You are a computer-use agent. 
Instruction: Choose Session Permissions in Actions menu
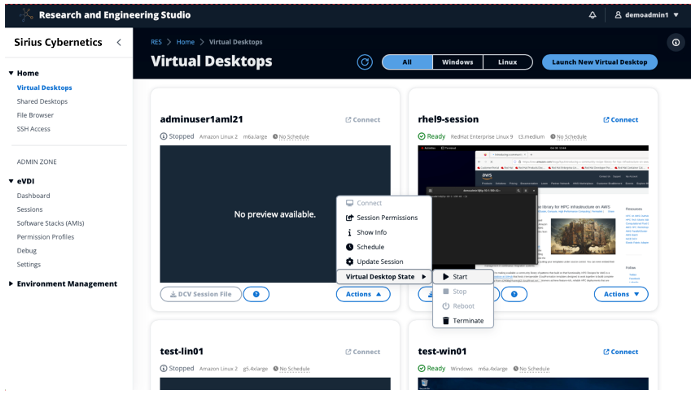tap(386, 218)
